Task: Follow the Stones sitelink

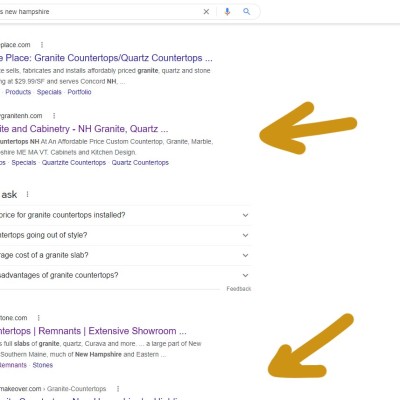Action: pos(43,365)
